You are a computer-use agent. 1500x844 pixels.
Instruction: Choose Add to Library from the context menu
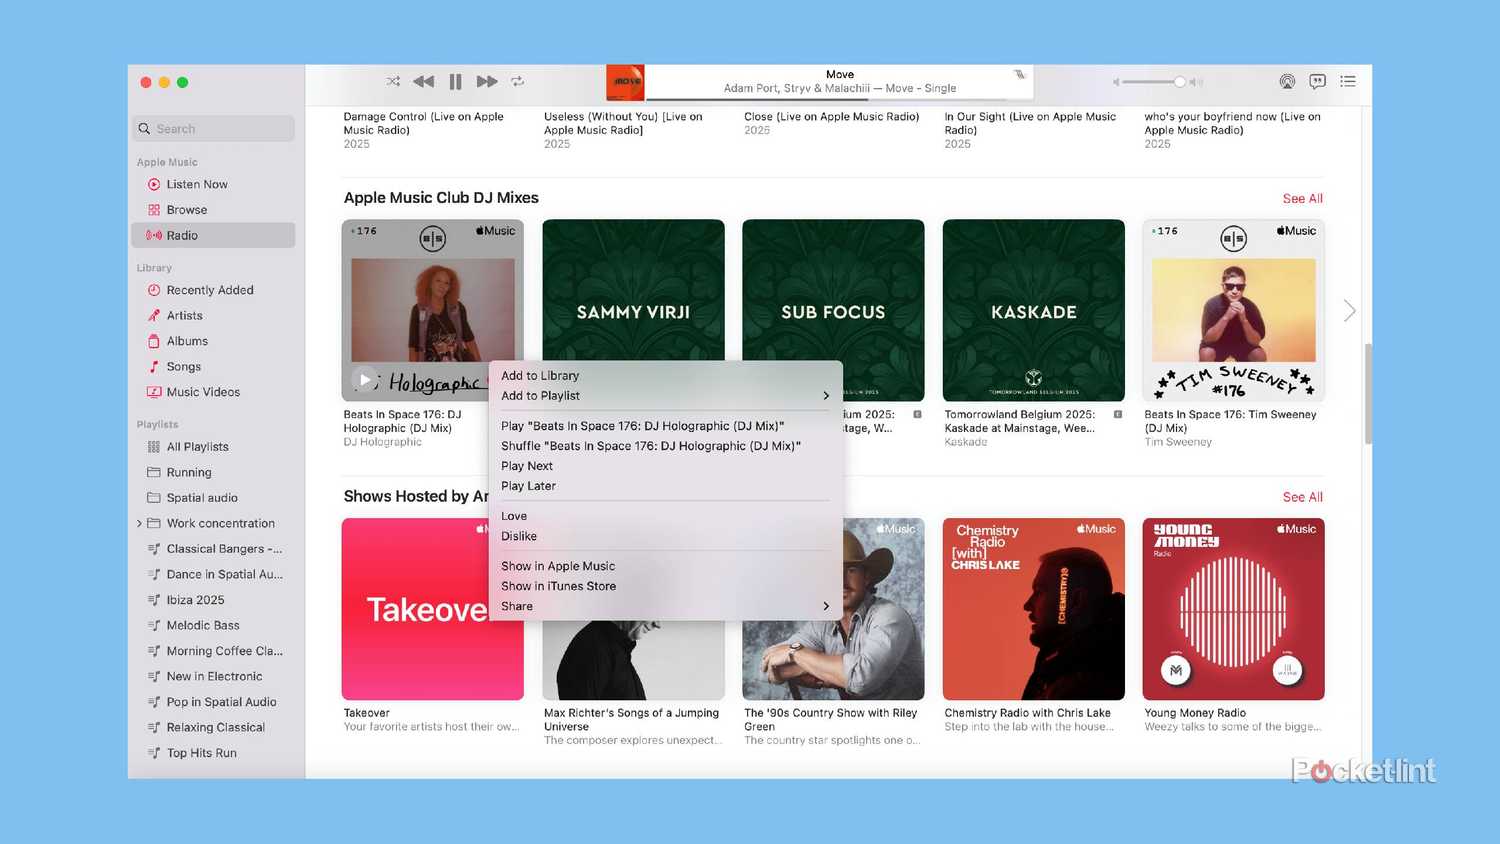pyautogui.click(x=539, y=375)
